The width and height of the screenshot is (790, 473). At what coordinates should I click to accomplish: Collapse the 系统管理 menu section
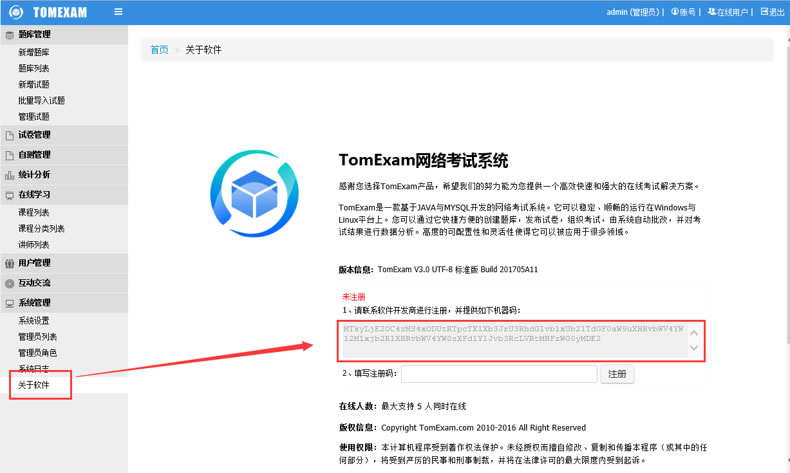click(x=64, y=303)
